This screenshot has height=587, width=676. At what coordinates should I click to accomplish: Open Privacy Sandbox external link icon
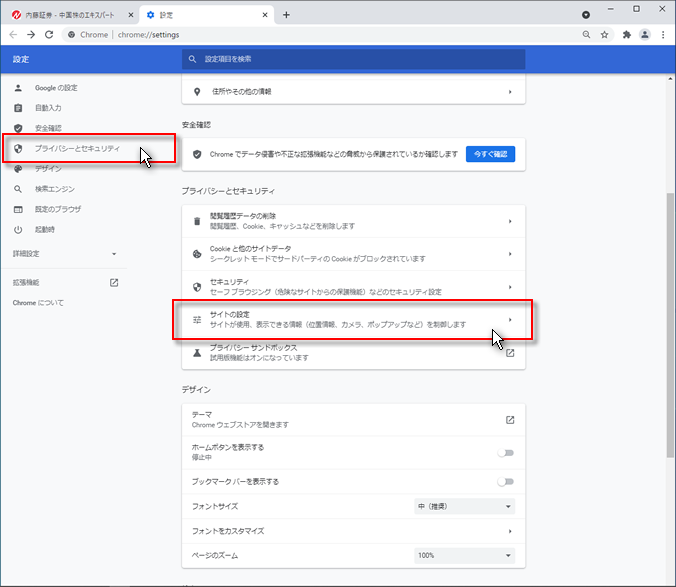pos(509,353)
